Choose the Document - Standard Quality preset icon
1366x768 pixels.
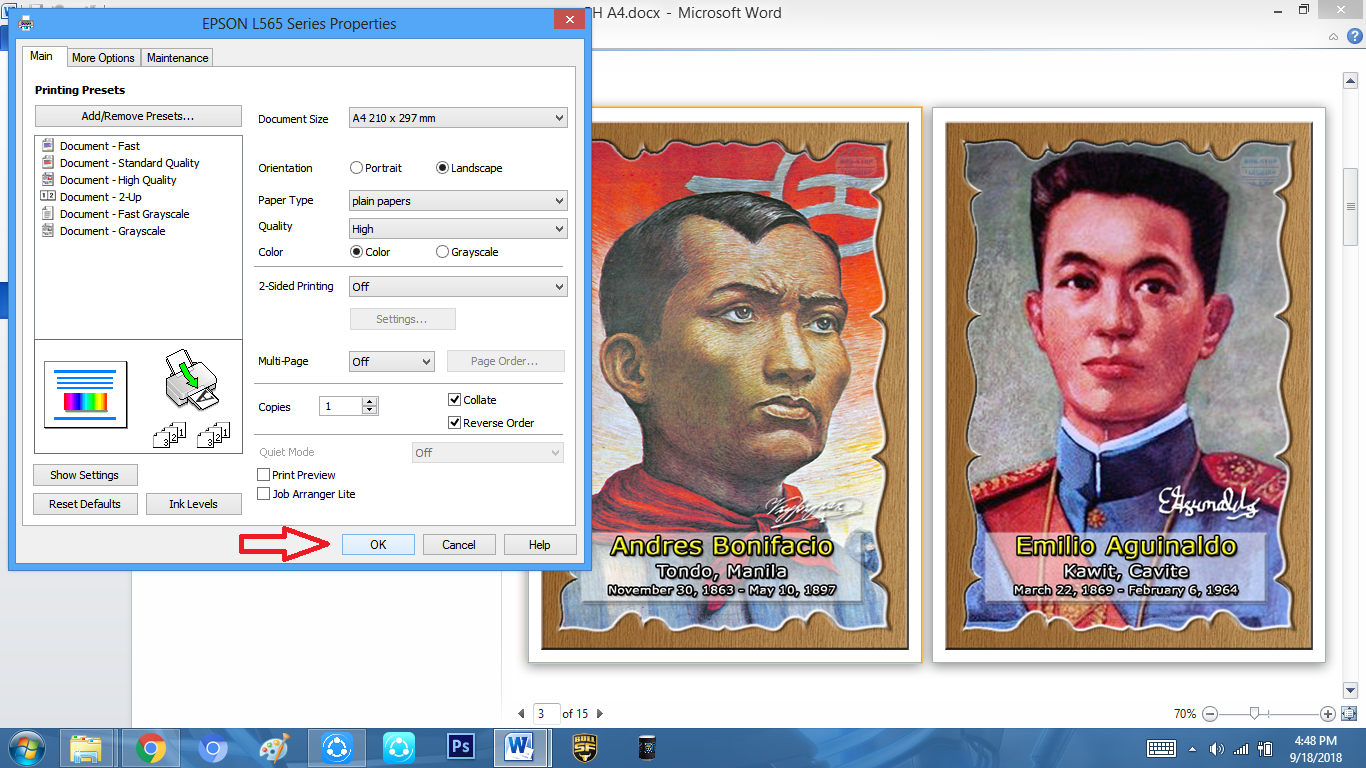coord(47,163)
